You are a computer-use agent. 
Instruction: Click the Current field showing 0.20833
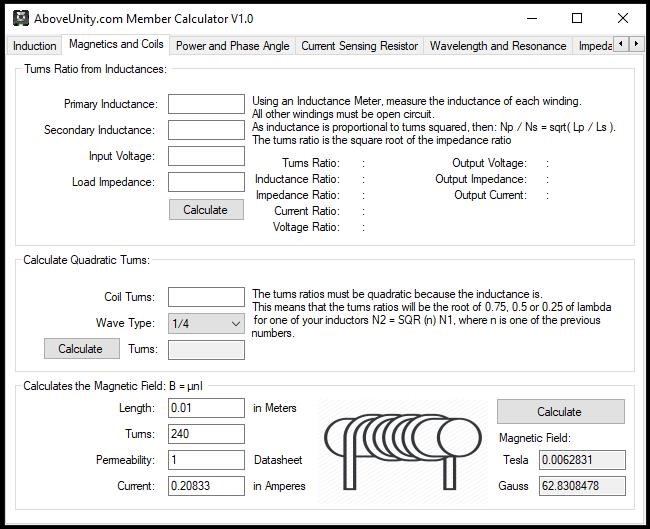[x=206, y=486]
